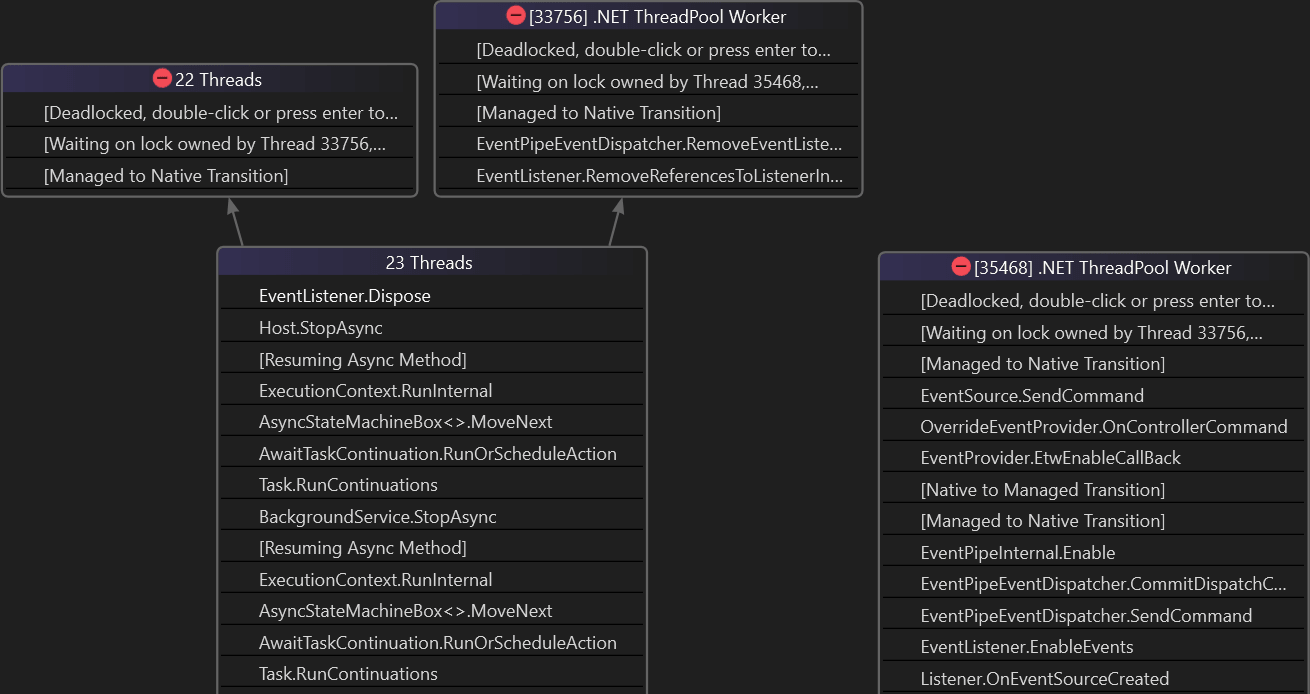This screenshot has width=1310, height=694.
Task: Select the EventPipeEventDispatcher.SendCommand frame
Action: (x=1085, y=616)
